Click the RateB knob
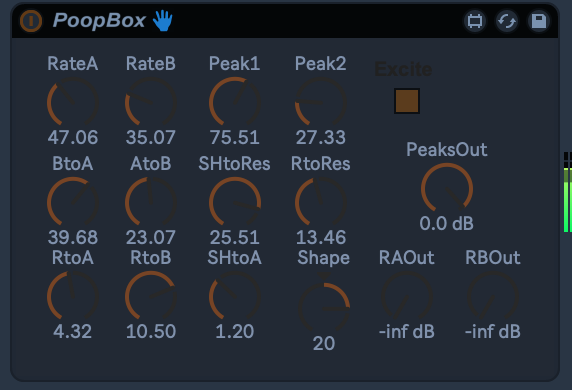Viewport: 572px width, 390px height. pyautogui.click(x=151, y=102)
